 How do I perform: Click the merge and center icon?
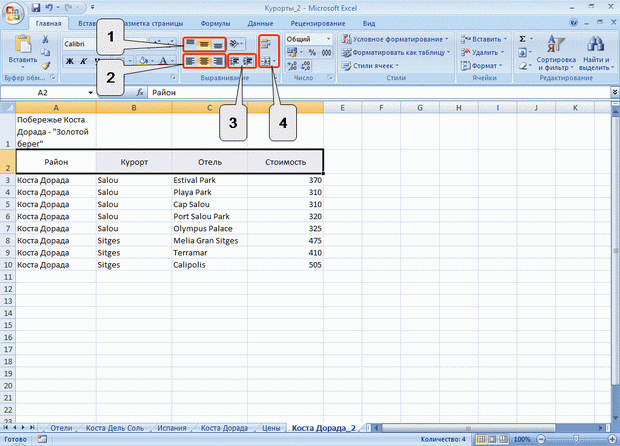[x=265, y=61]
